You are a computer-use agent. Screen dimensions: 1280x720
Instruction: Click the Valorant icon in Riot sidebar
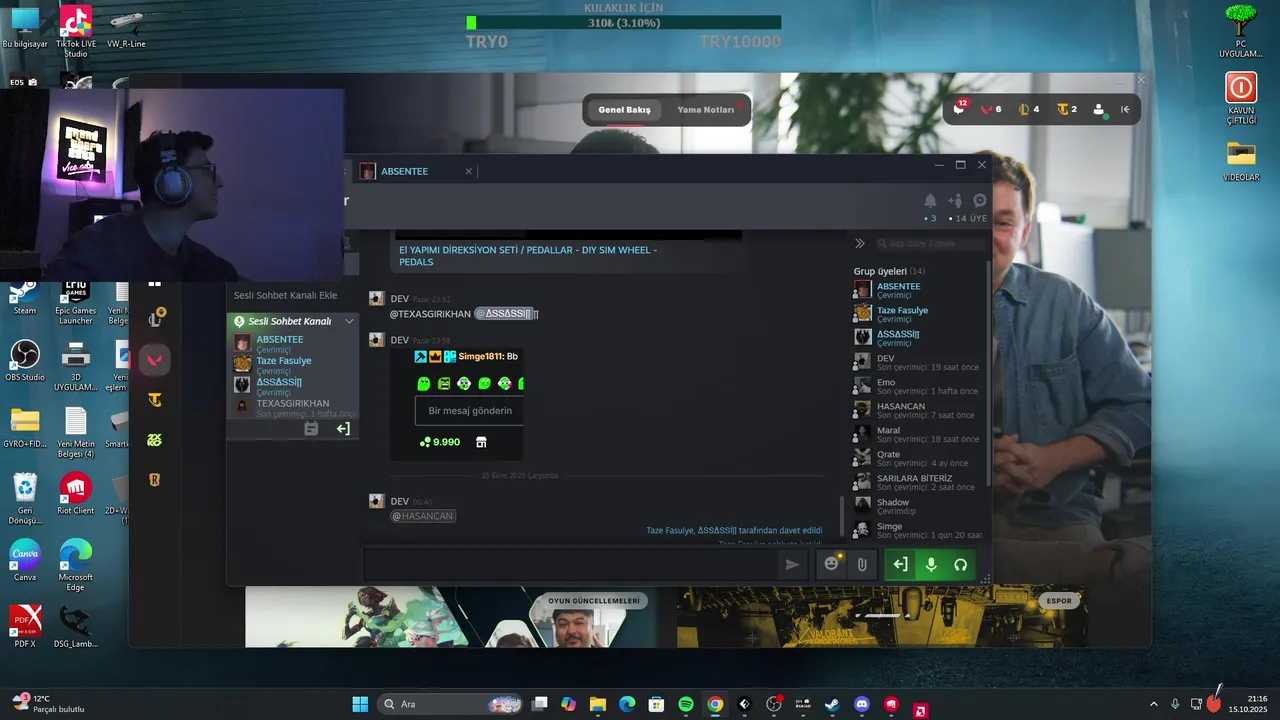[155, 360]
